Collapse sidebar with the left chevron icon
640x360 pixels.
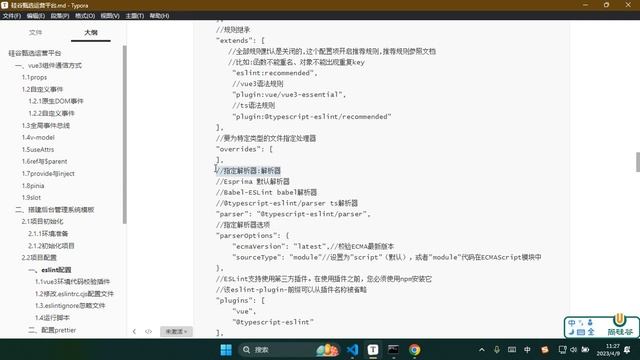(x=134, y=331)
